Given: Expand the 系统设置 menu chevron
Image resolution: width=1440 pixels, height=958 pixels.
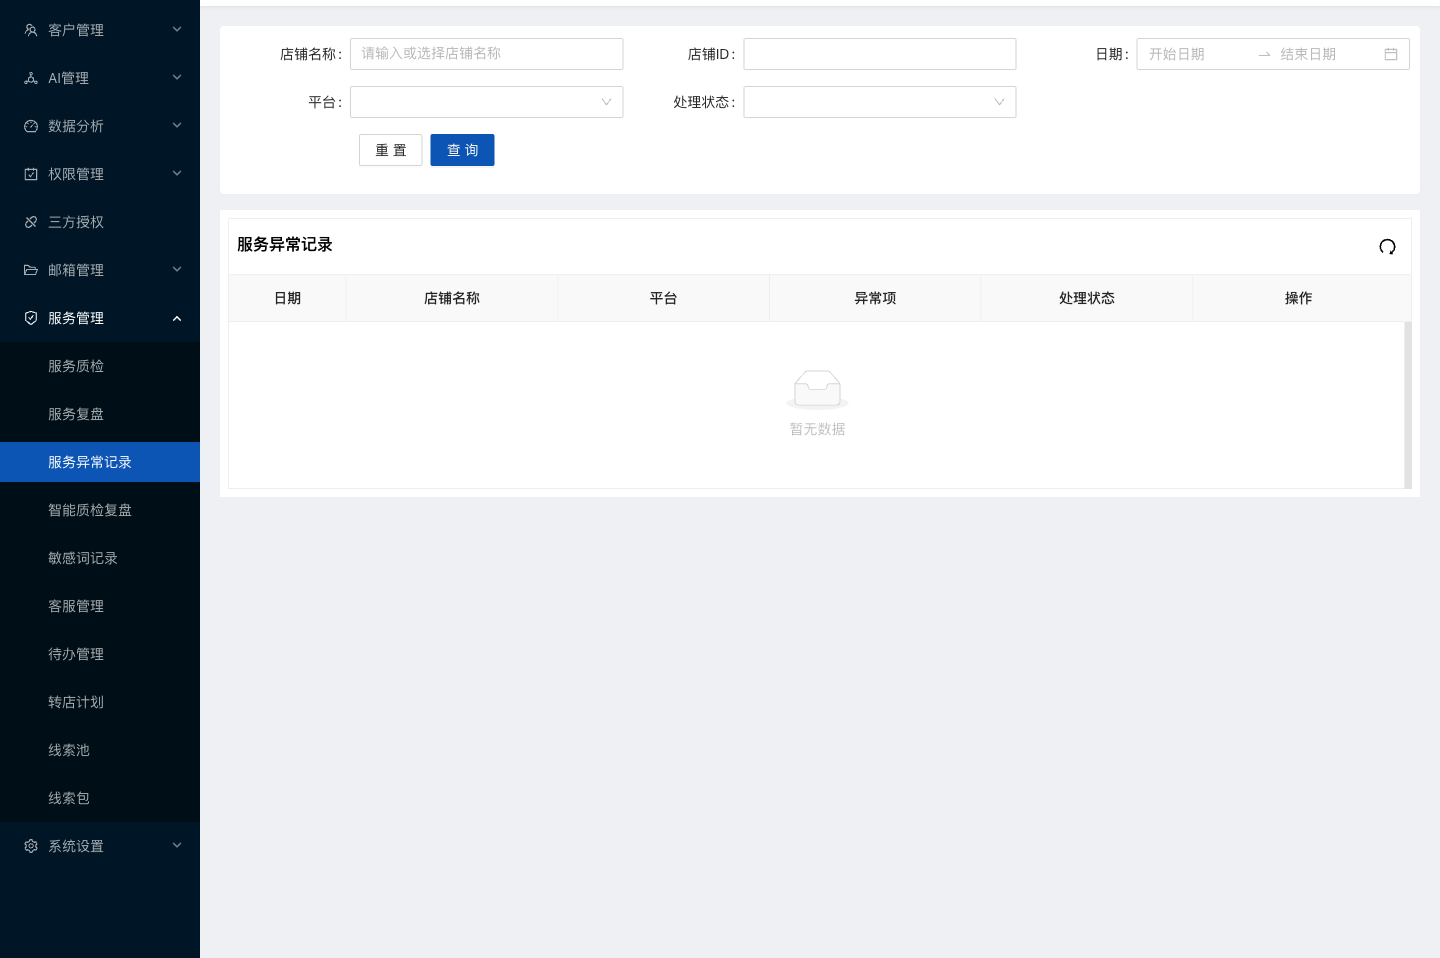Looking at the screenshot, I should pyautogui.click(x=177, y=846).
